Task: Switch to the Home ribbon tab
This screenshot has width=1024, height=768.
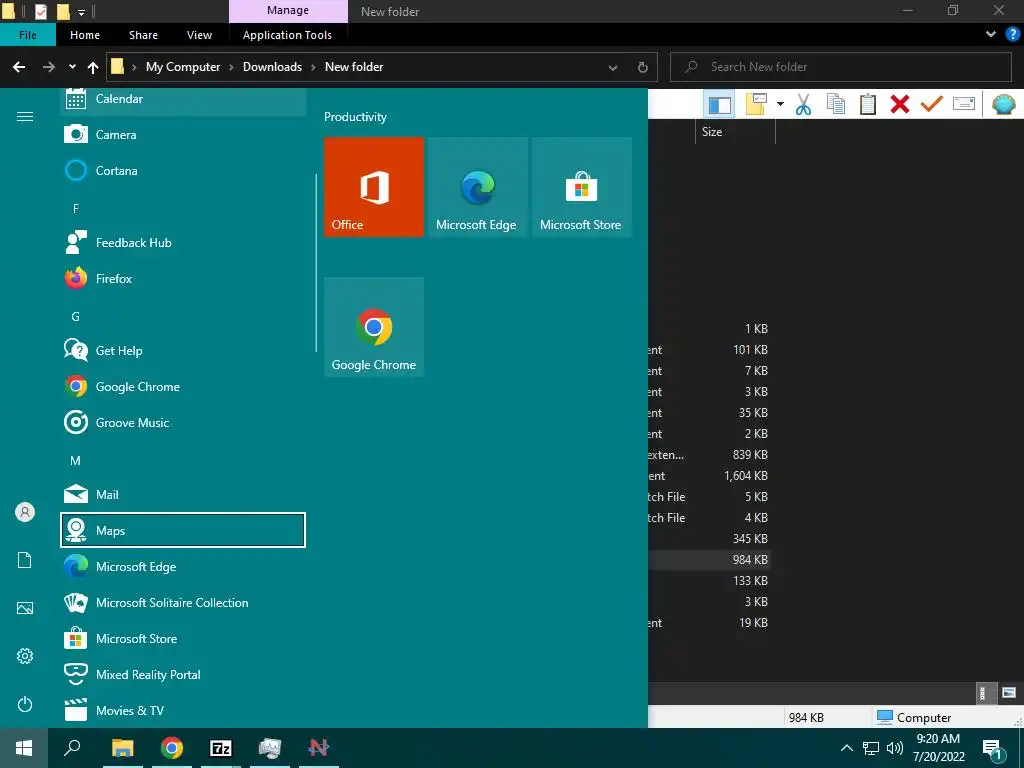Action: coord(85,35)
